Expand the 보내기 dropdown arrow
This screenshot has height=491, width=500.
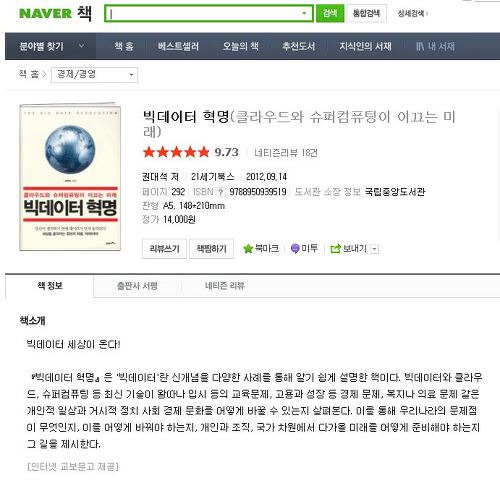(x=375, y=249)
